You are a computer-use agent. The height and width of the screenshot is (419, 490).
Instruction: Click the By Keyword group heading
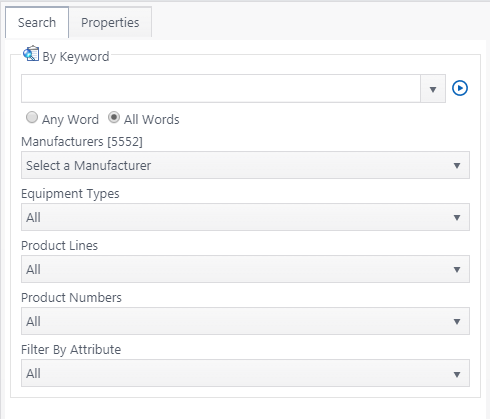coord(76,57)
